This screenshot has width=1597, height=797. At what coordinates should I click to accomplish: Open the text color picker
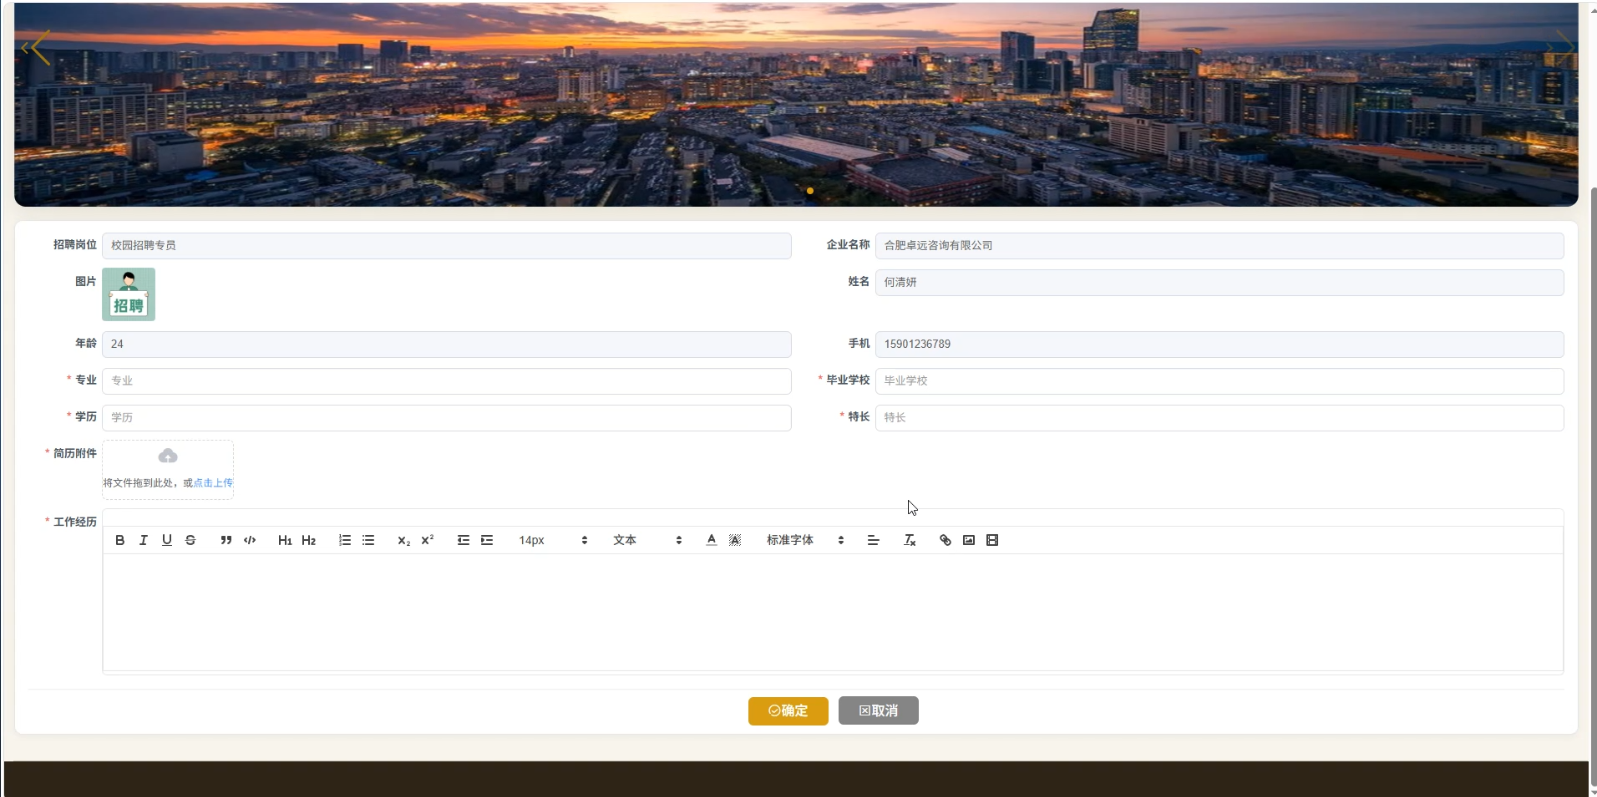(x=711, y=540)
